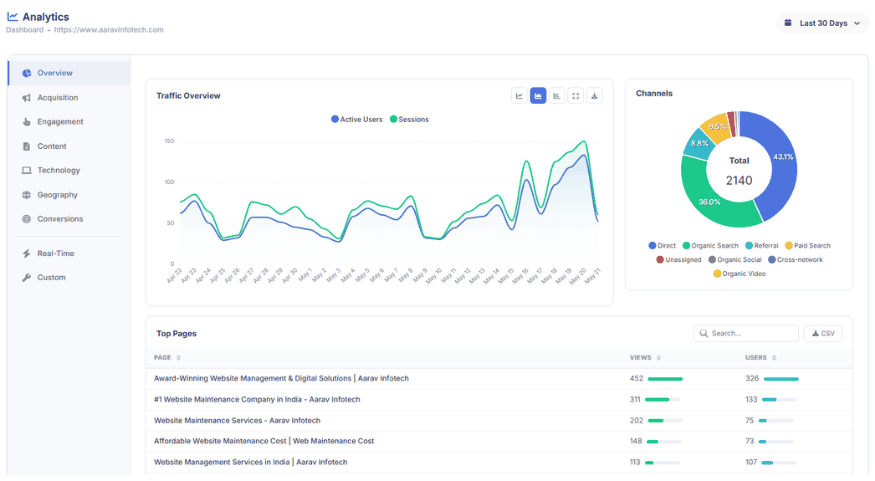This screenshot has height=481, width=875.
Task: Switch Traffic Overview to bar chart view
Action: point(557,96)
